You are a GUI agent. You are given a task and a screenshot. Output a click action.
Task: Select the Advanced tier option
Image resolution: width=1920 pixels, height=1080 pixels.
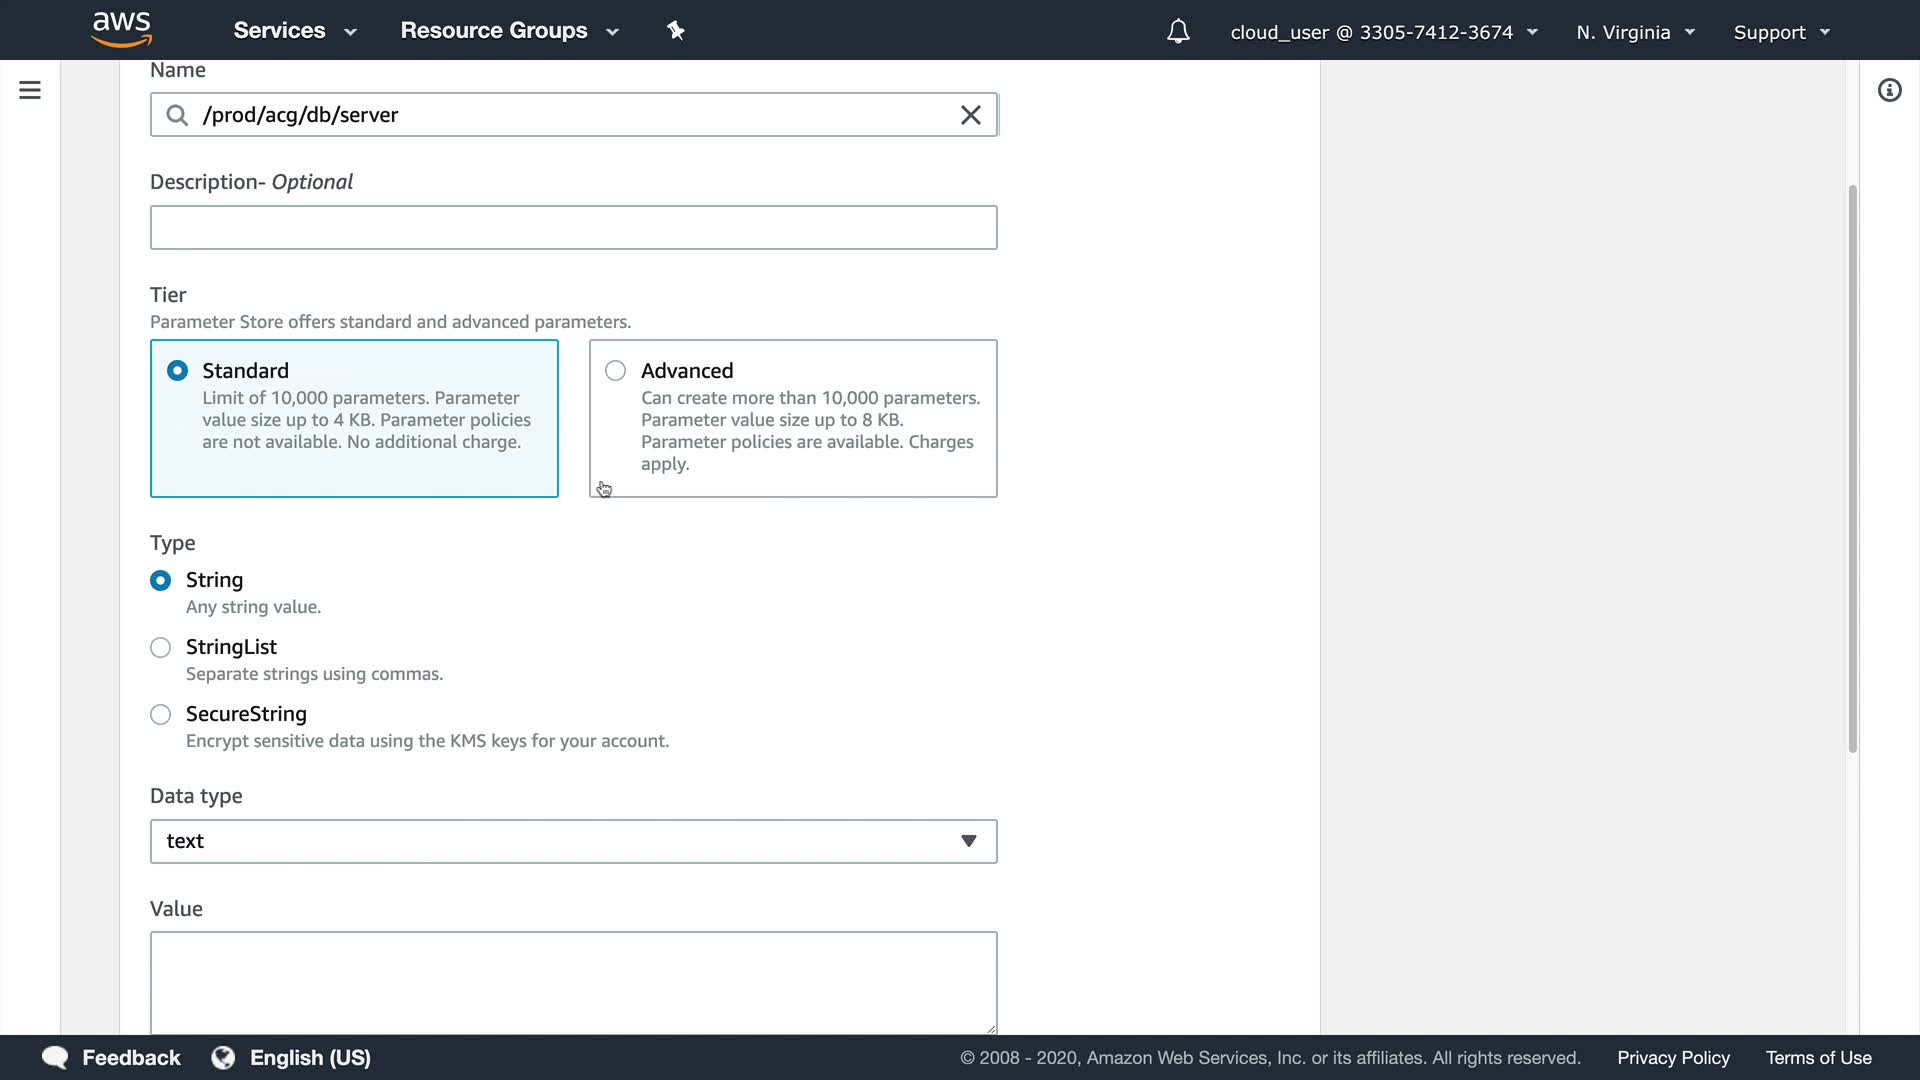pyautogui.click(x=616, y=371)
